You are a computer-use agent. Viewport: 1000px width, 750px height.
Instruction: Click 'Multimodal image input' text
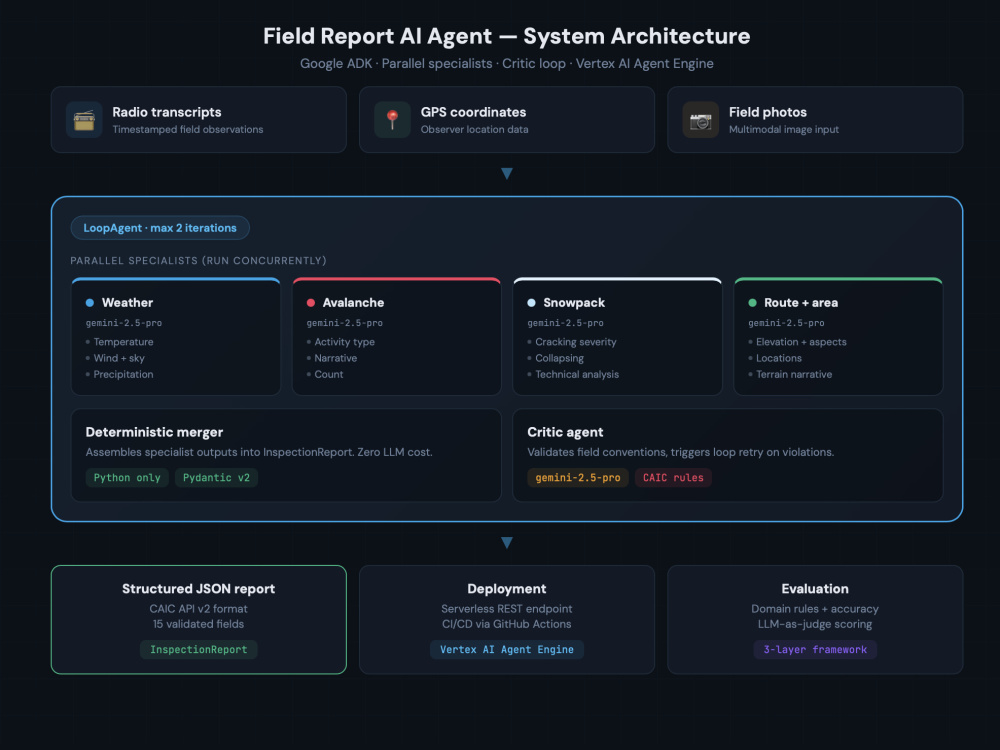click(784, 129)
